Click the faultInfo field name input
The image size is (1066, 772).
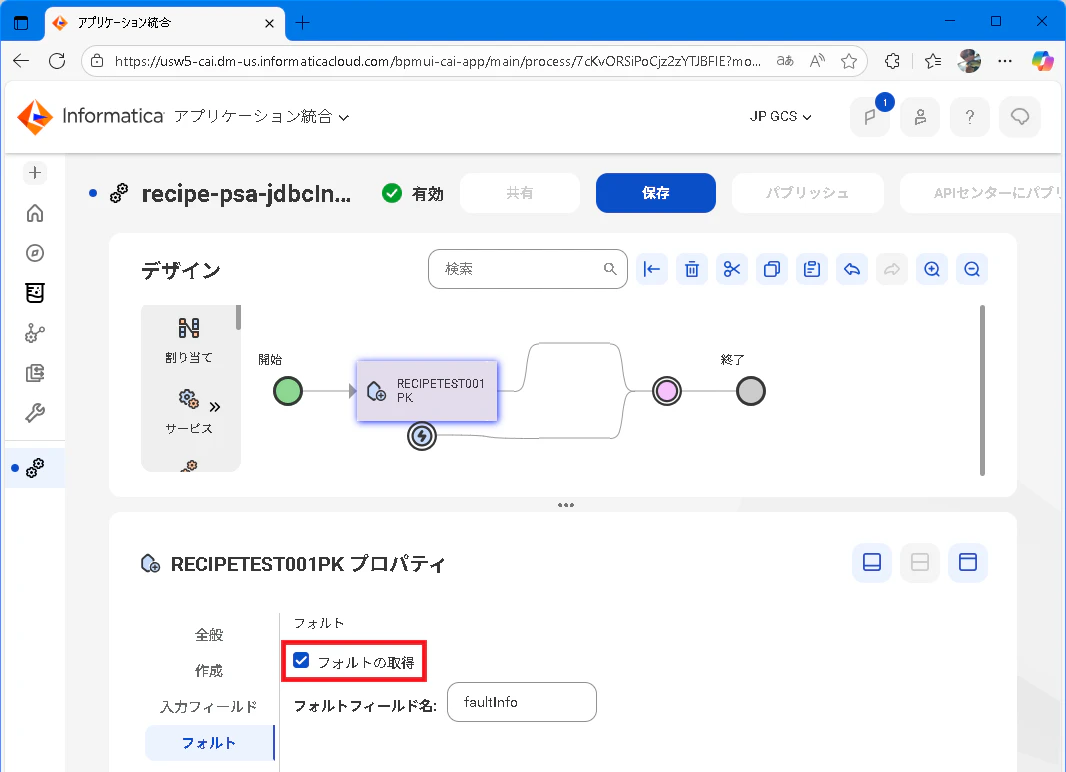[522, 702]
